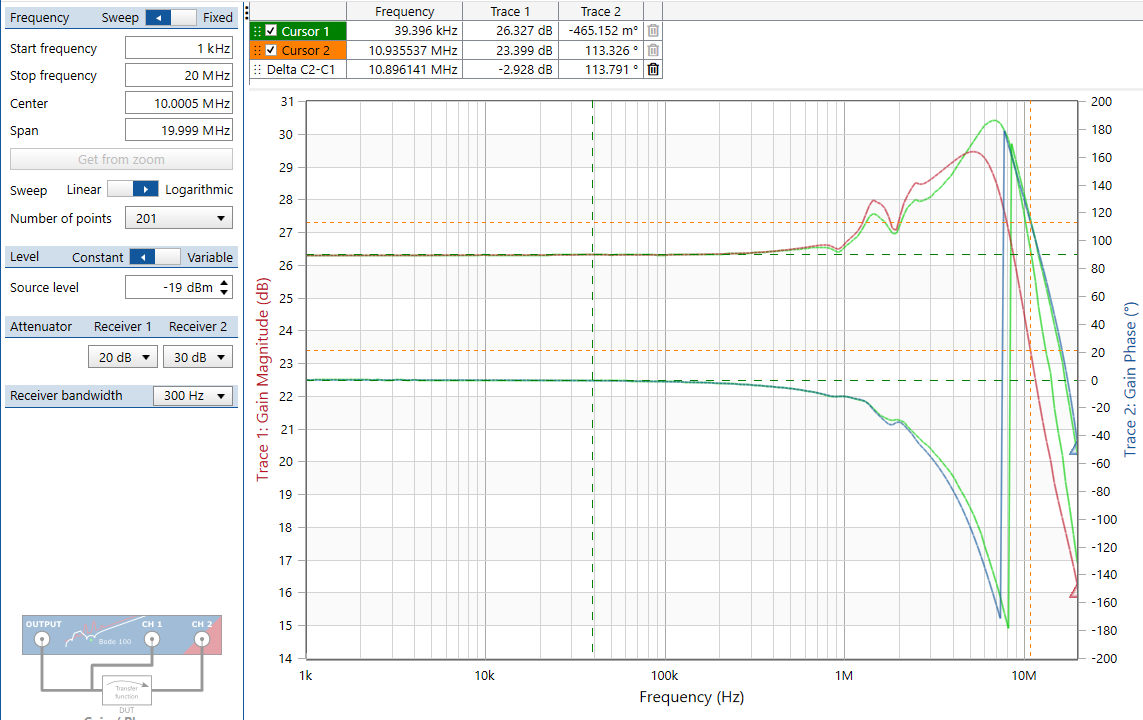Open Receiver bandwidth 300 Hz dropdown

click(193, 396)
